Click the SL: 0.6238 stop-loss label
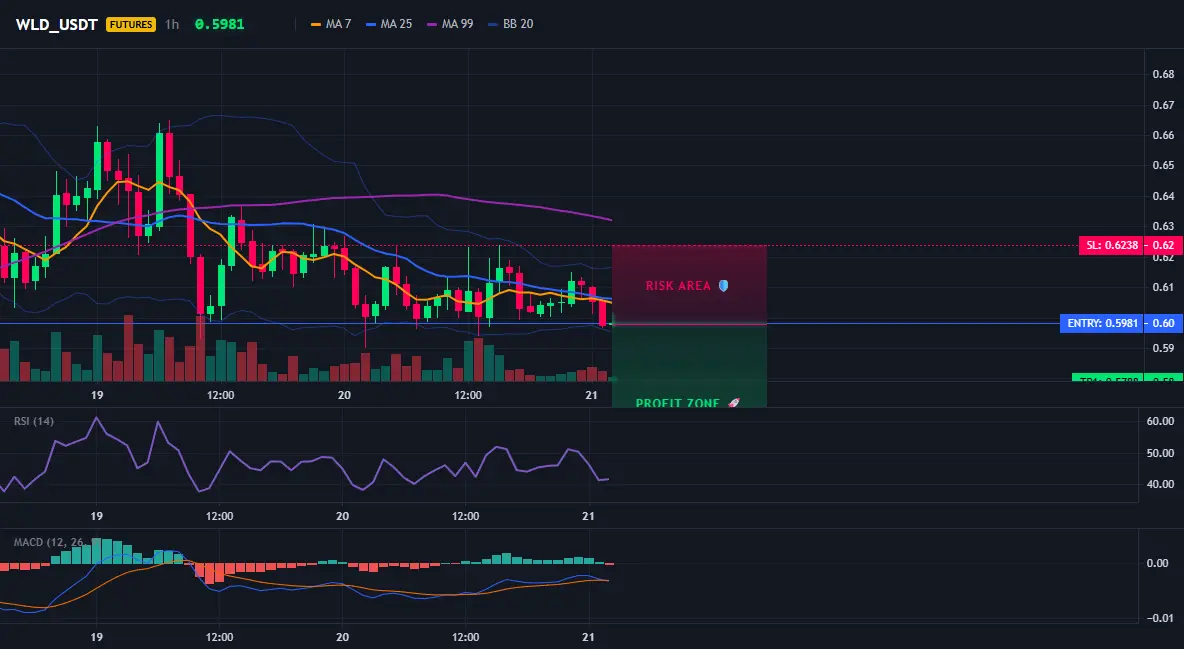This screenshot has width=1184, height=649. coord(1109,246)
